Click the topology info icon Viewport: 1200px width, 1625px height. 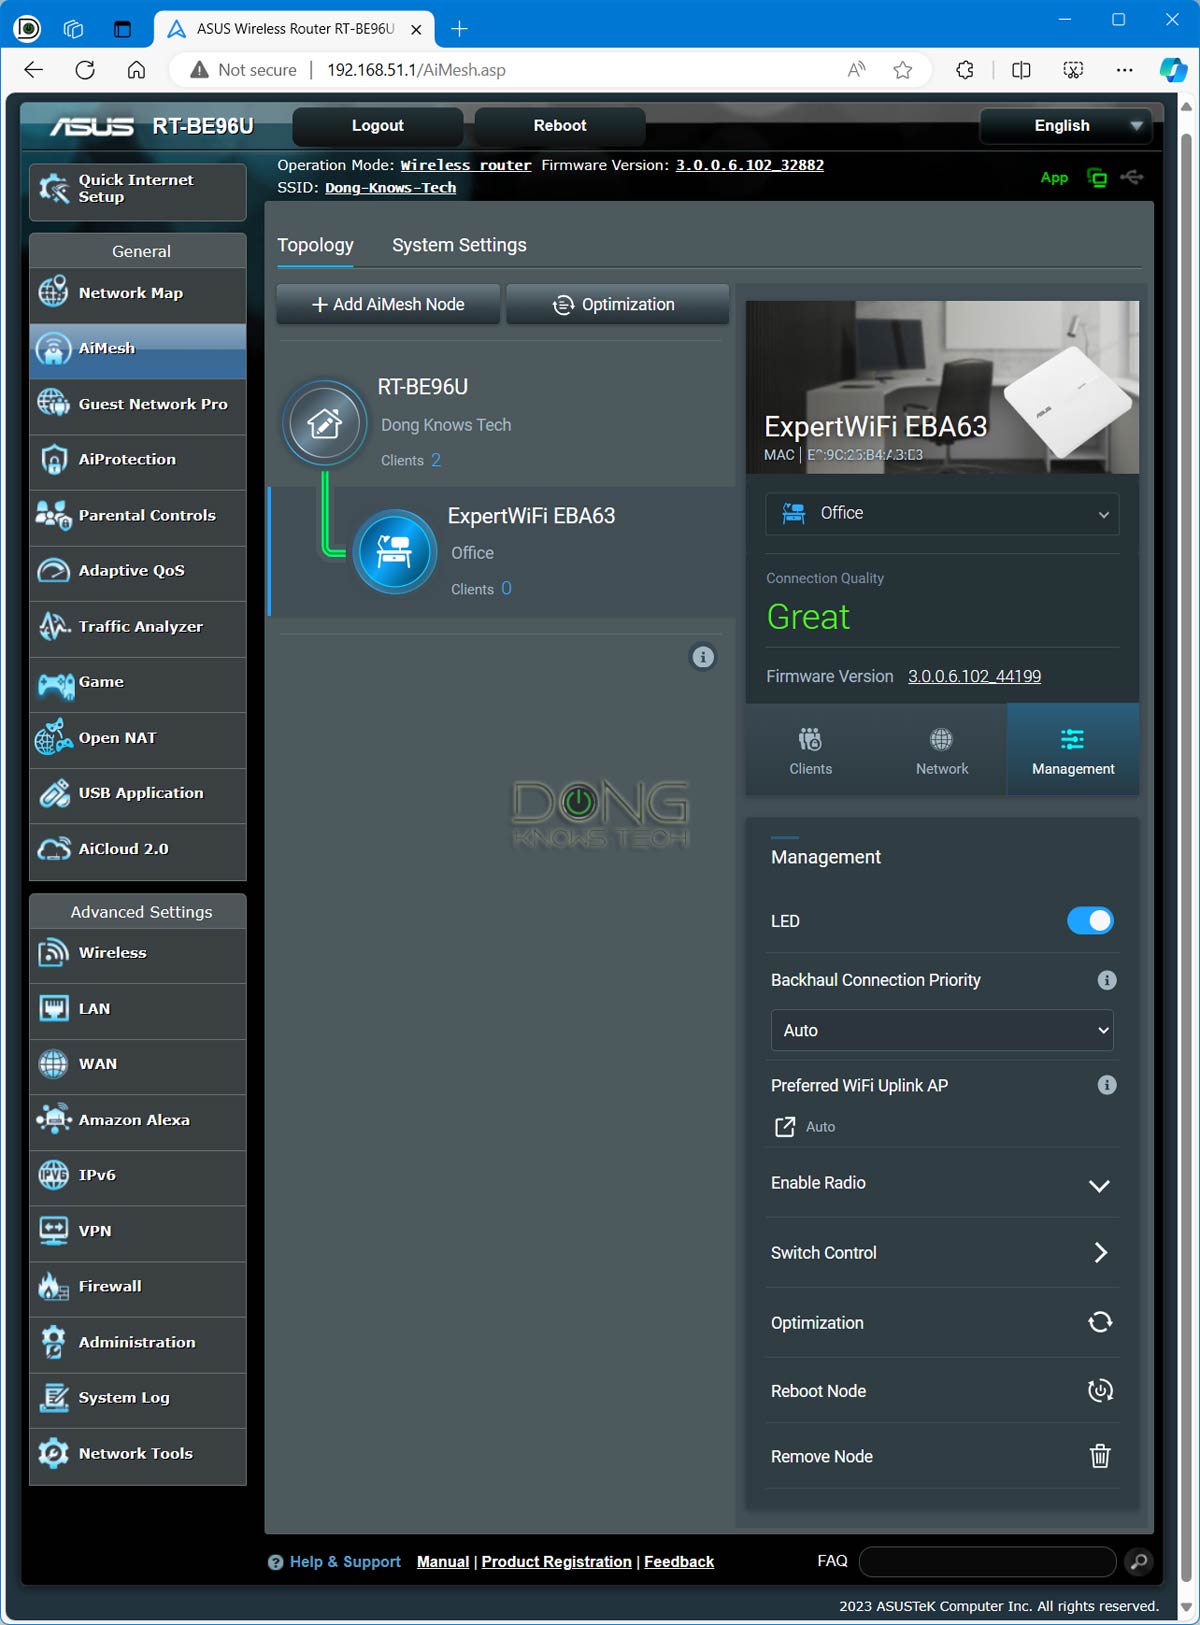point(703,657)
